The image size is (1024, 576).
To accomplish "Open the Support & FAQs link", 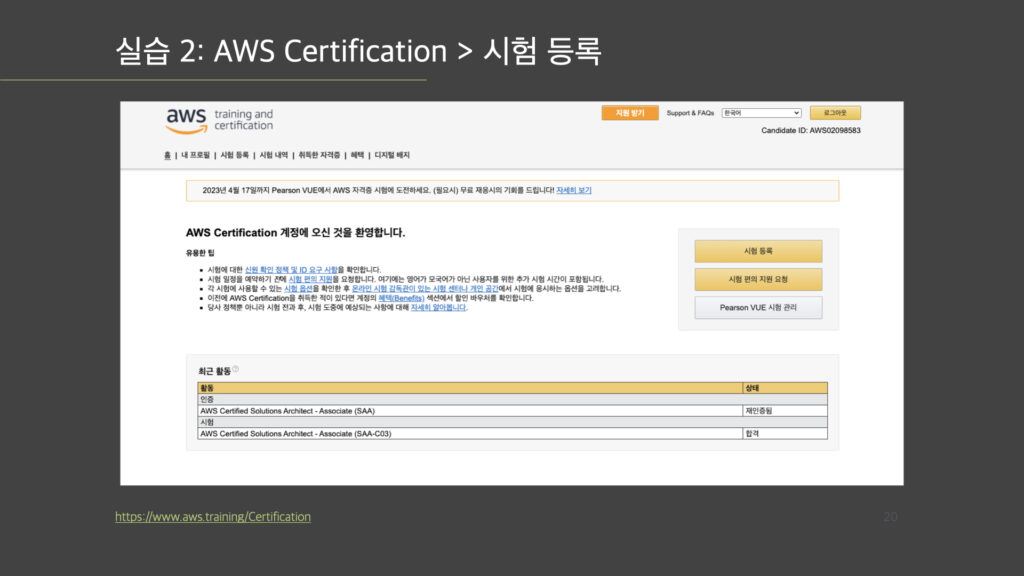I will coord(690,113).
